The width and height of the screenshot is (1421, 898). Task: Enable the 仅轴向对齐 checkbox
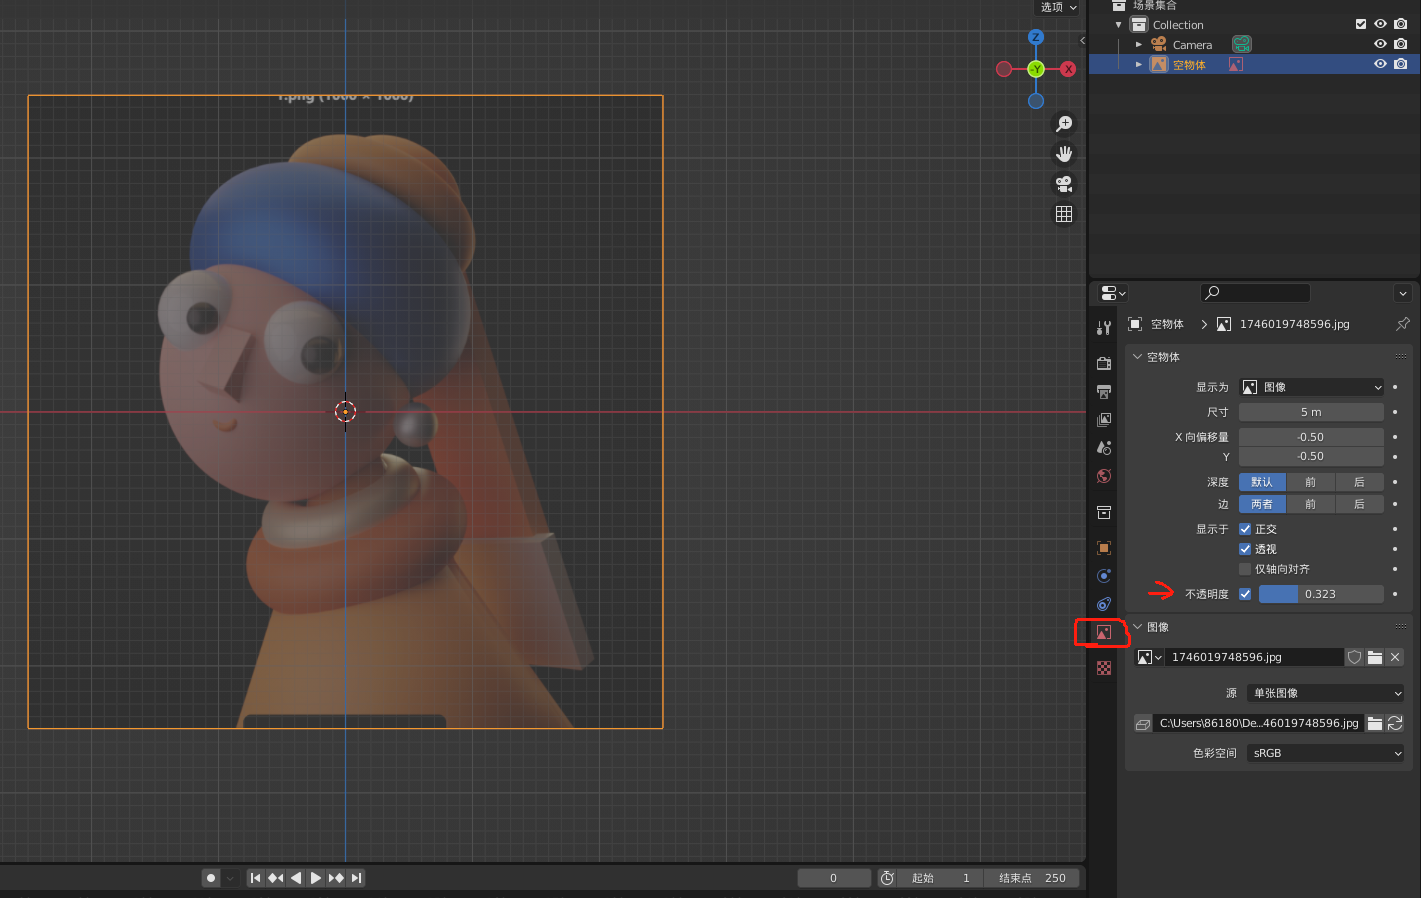[1245, 569]
